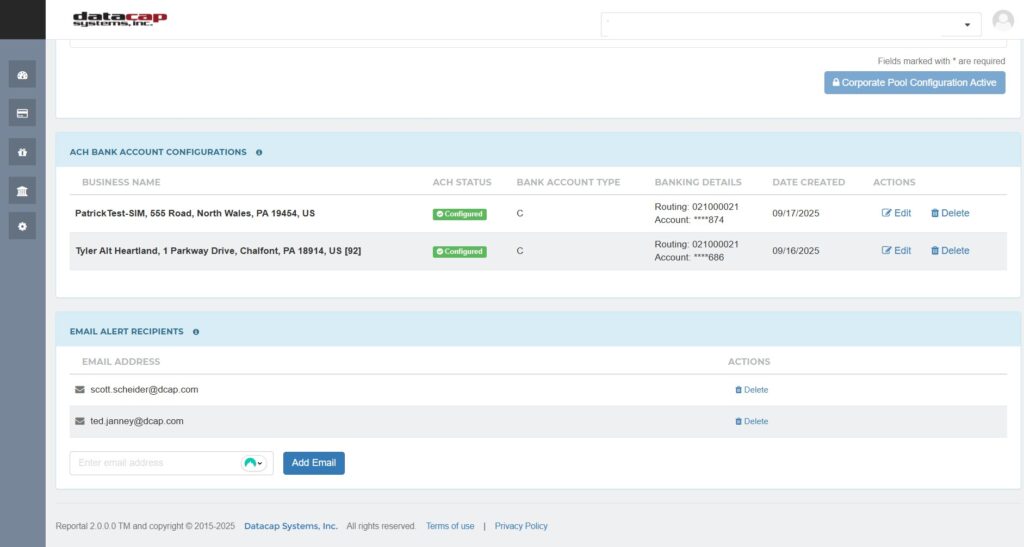Remove ted.janney@dcap.com from alert recipients
1024x547 pixels.
pyautogui.click(x=751, y=422)
